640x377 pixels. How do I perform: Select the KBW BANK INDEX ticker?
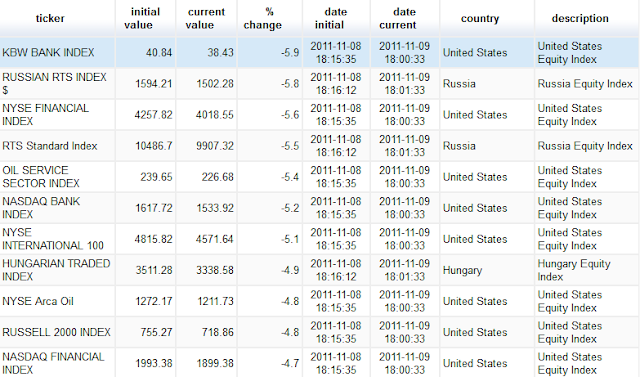point(48,53)
